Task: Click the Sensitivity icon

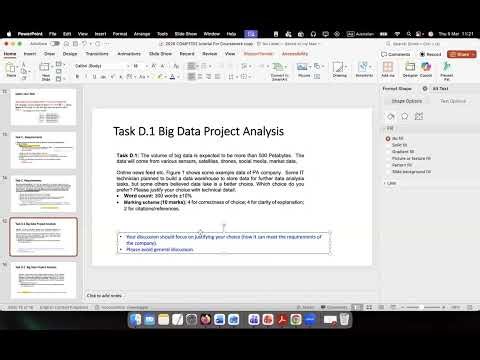Action: (364, 68)
